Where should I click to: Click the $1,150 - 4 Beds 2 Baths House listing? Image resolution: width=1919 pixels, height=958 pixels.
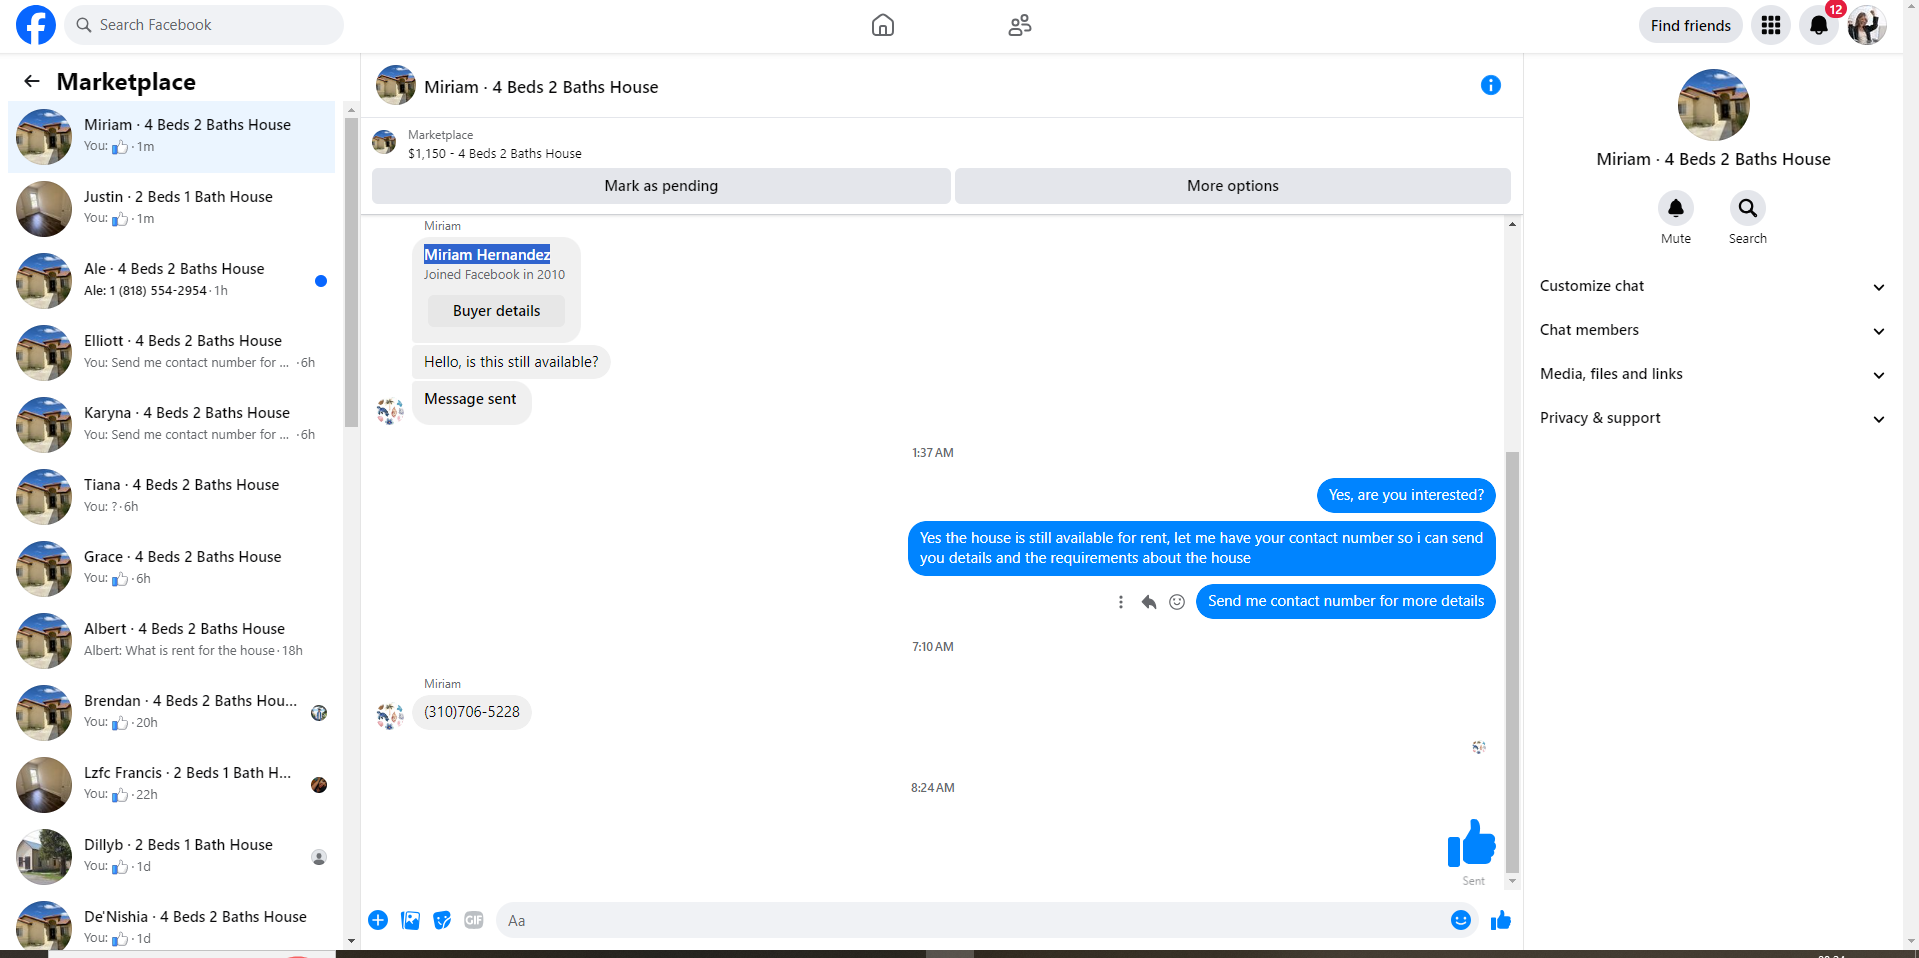point(494,154)
